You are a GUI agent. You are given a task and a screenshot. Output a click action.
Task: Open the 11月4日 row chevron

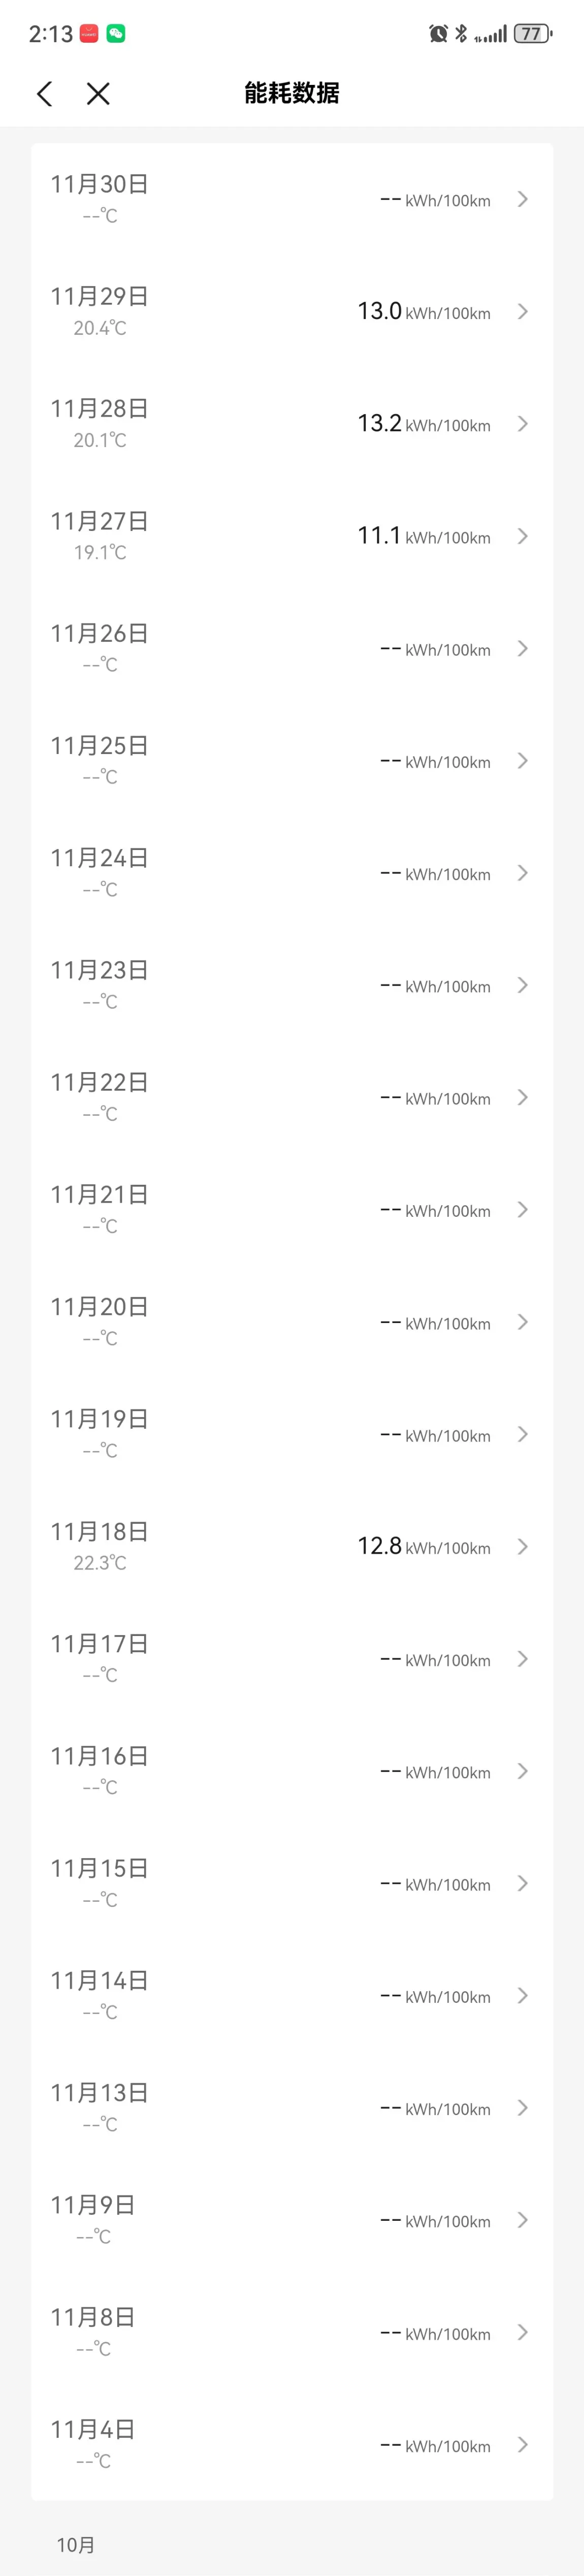[522, 2445]
